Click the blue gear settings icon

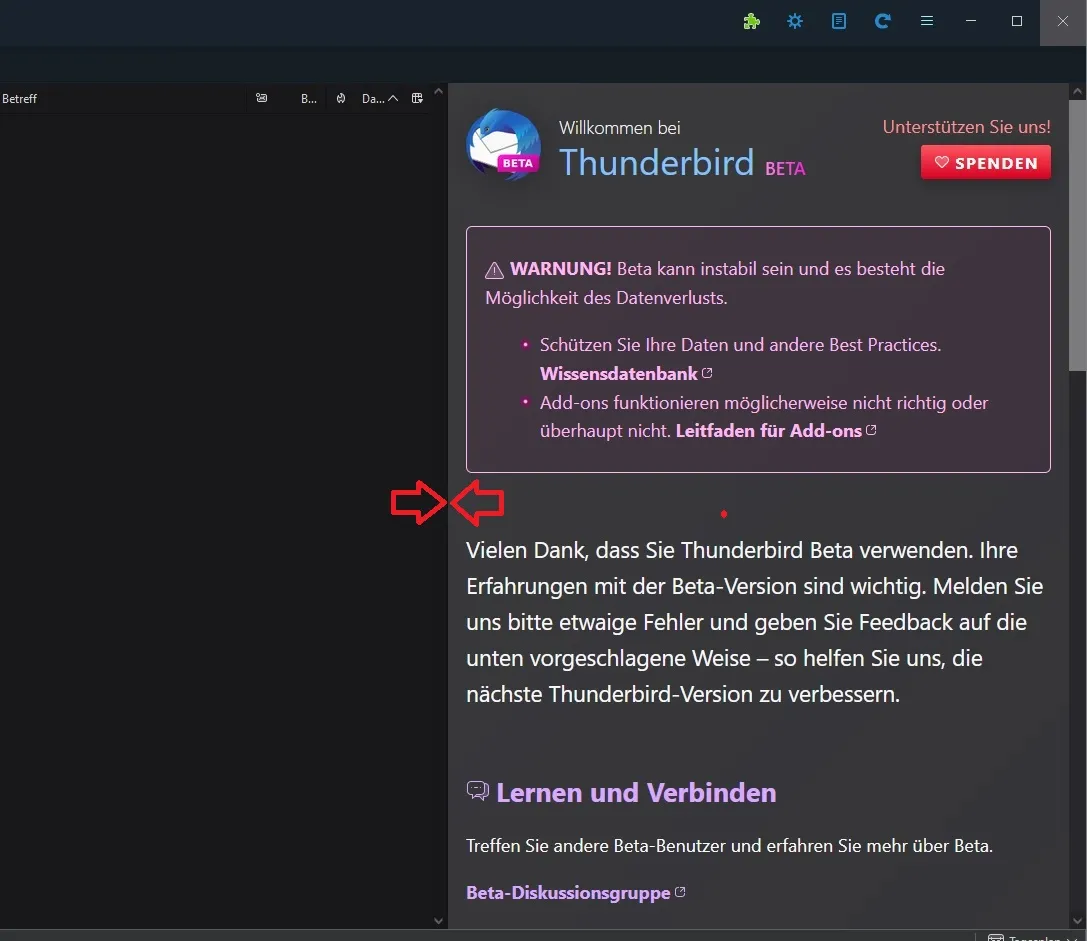point(795,21)
